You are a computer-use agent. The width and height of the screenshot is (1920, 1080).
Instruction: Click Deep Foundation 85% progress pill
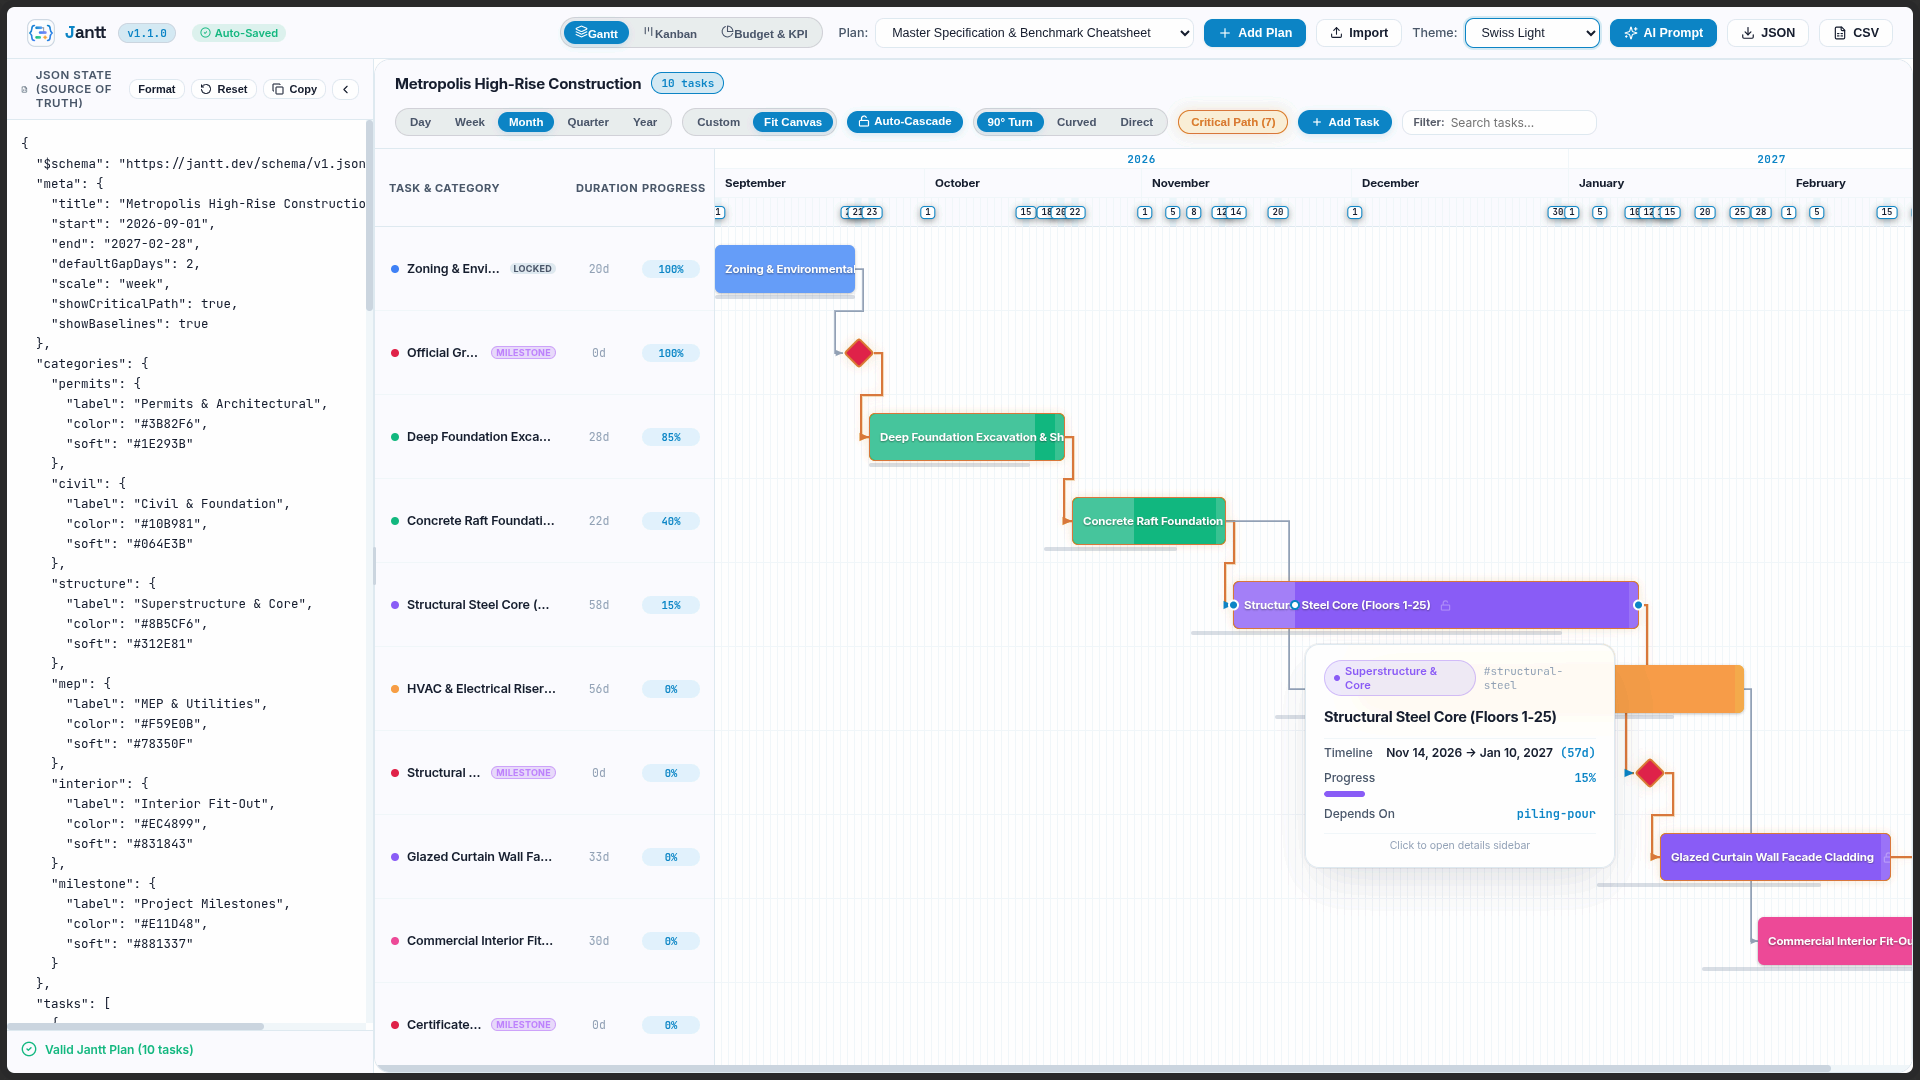671,437
